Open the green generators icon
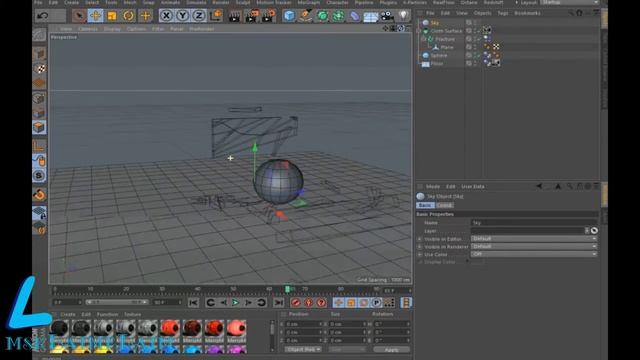Viewport: 640px width, 360px height. click(x=322, y=16)
